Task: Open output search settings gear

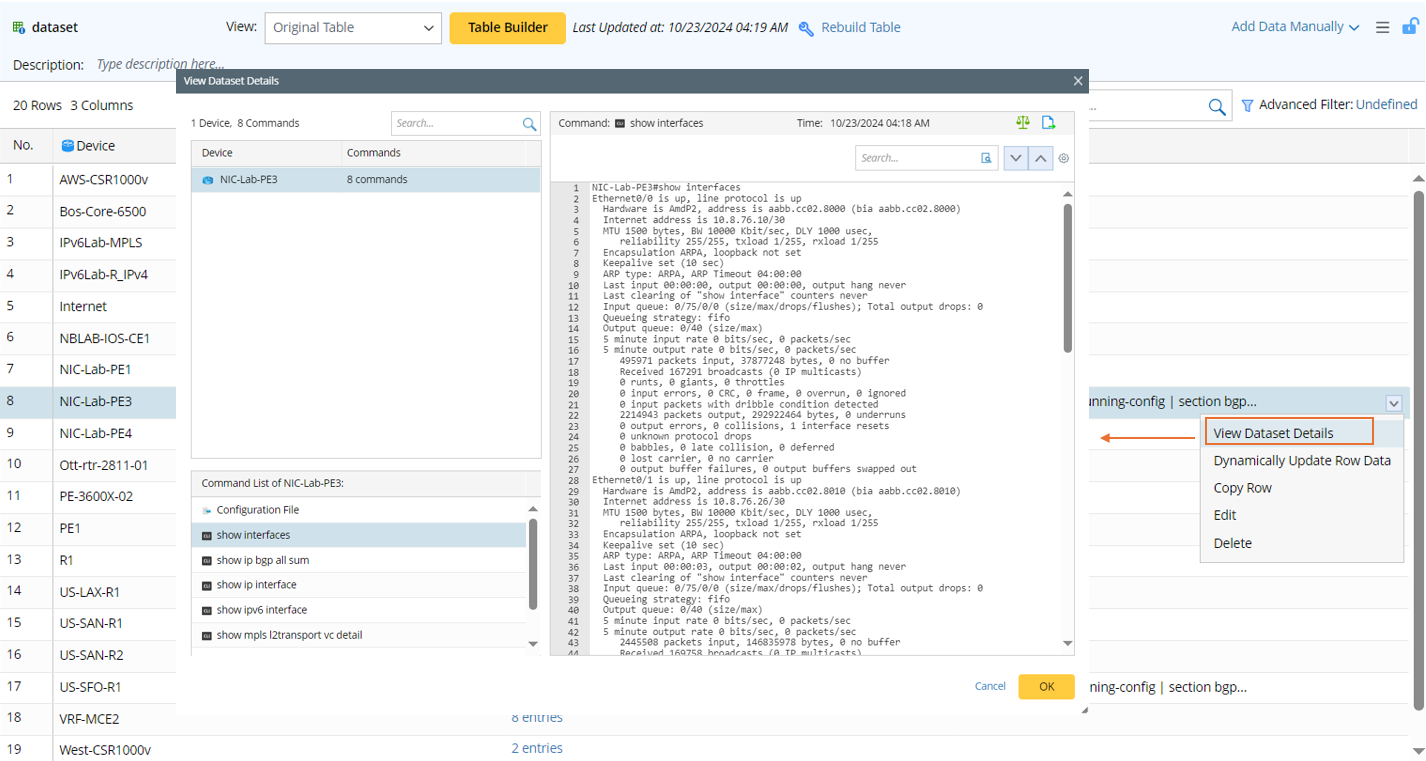Action: [1063, 158]
